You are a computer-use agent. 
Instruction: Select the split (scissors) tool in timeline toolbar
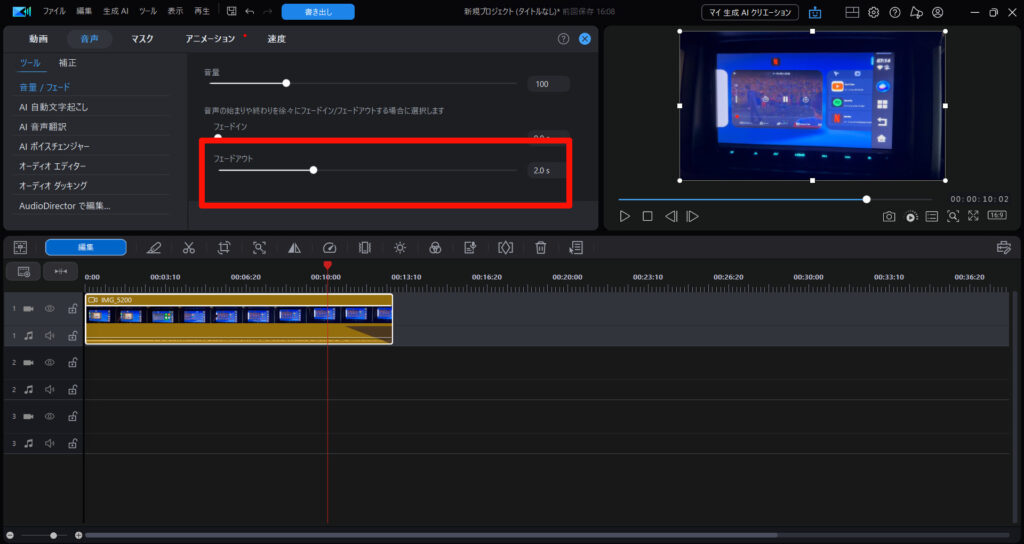[188, 247]
